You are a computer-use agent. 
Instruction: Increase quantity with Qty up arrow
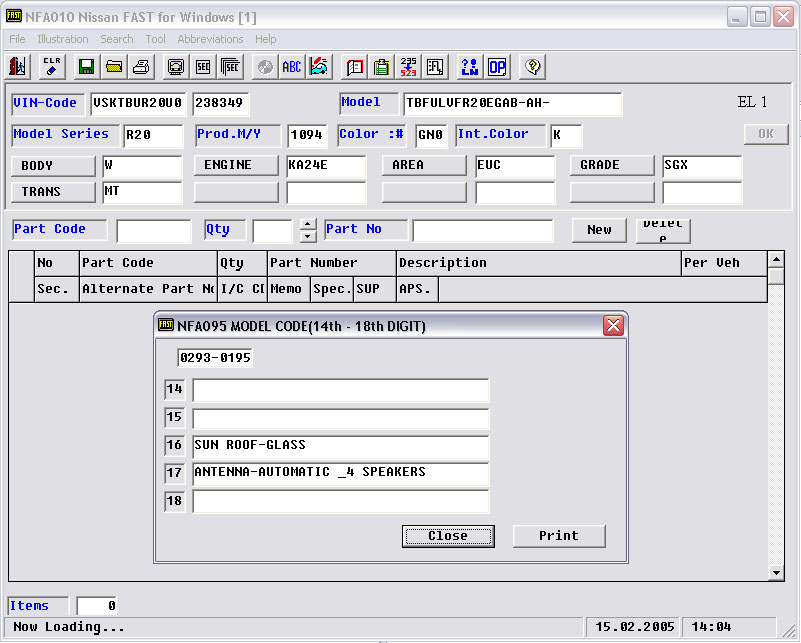coord(308,224)
